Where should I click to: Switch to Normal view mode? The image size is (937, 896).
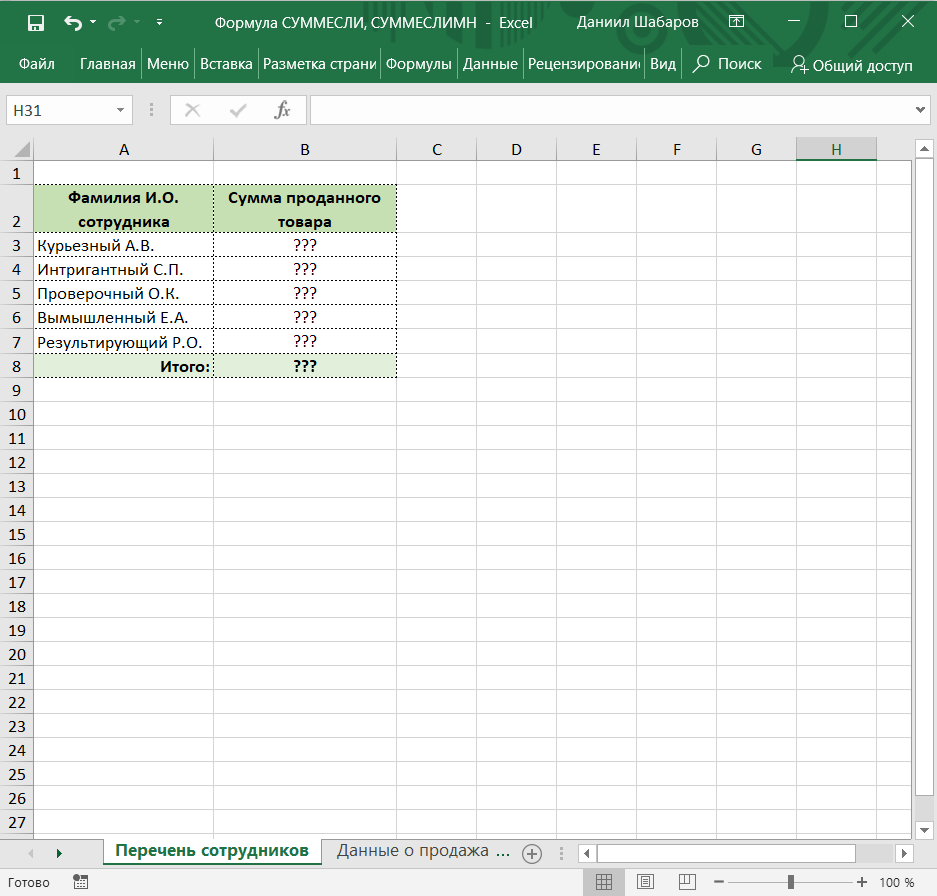tap(604, 882)
